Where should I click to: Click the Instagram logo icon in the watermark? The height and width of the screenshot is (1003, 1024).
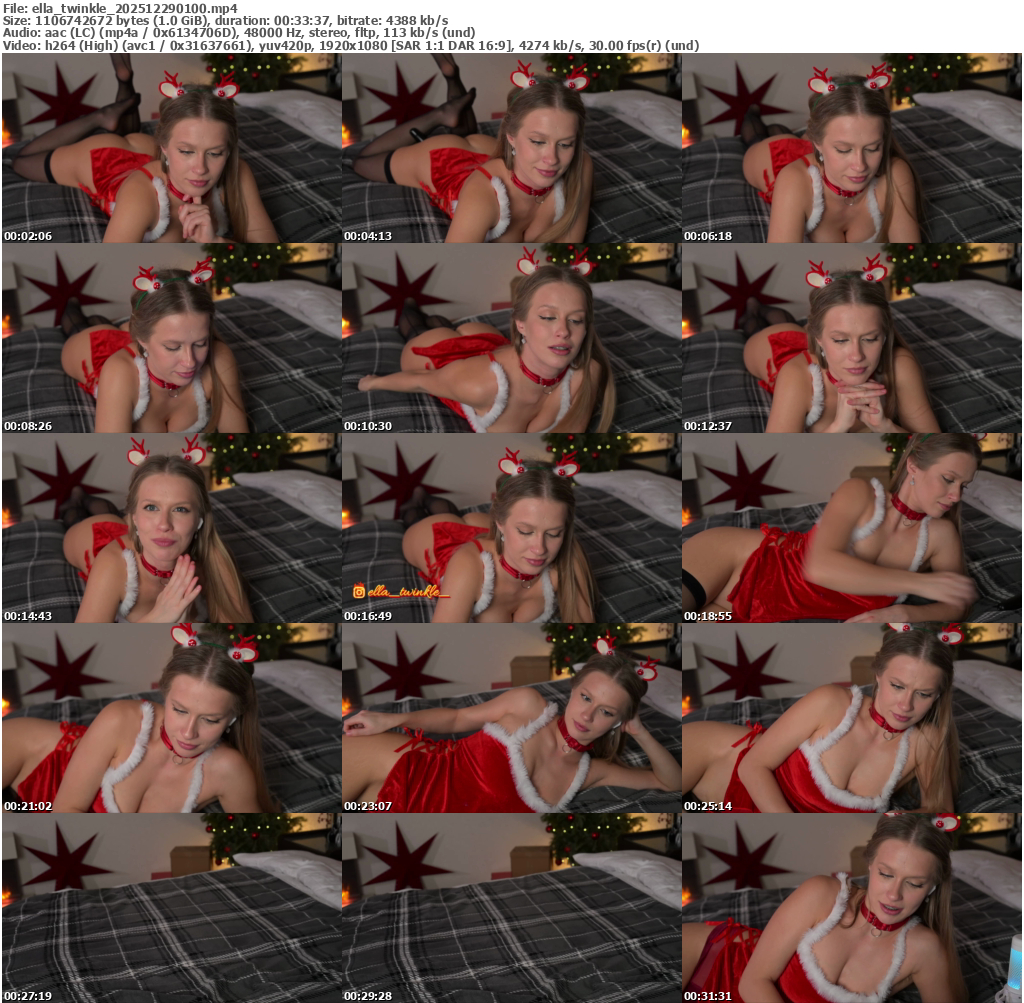pos(358,592)
